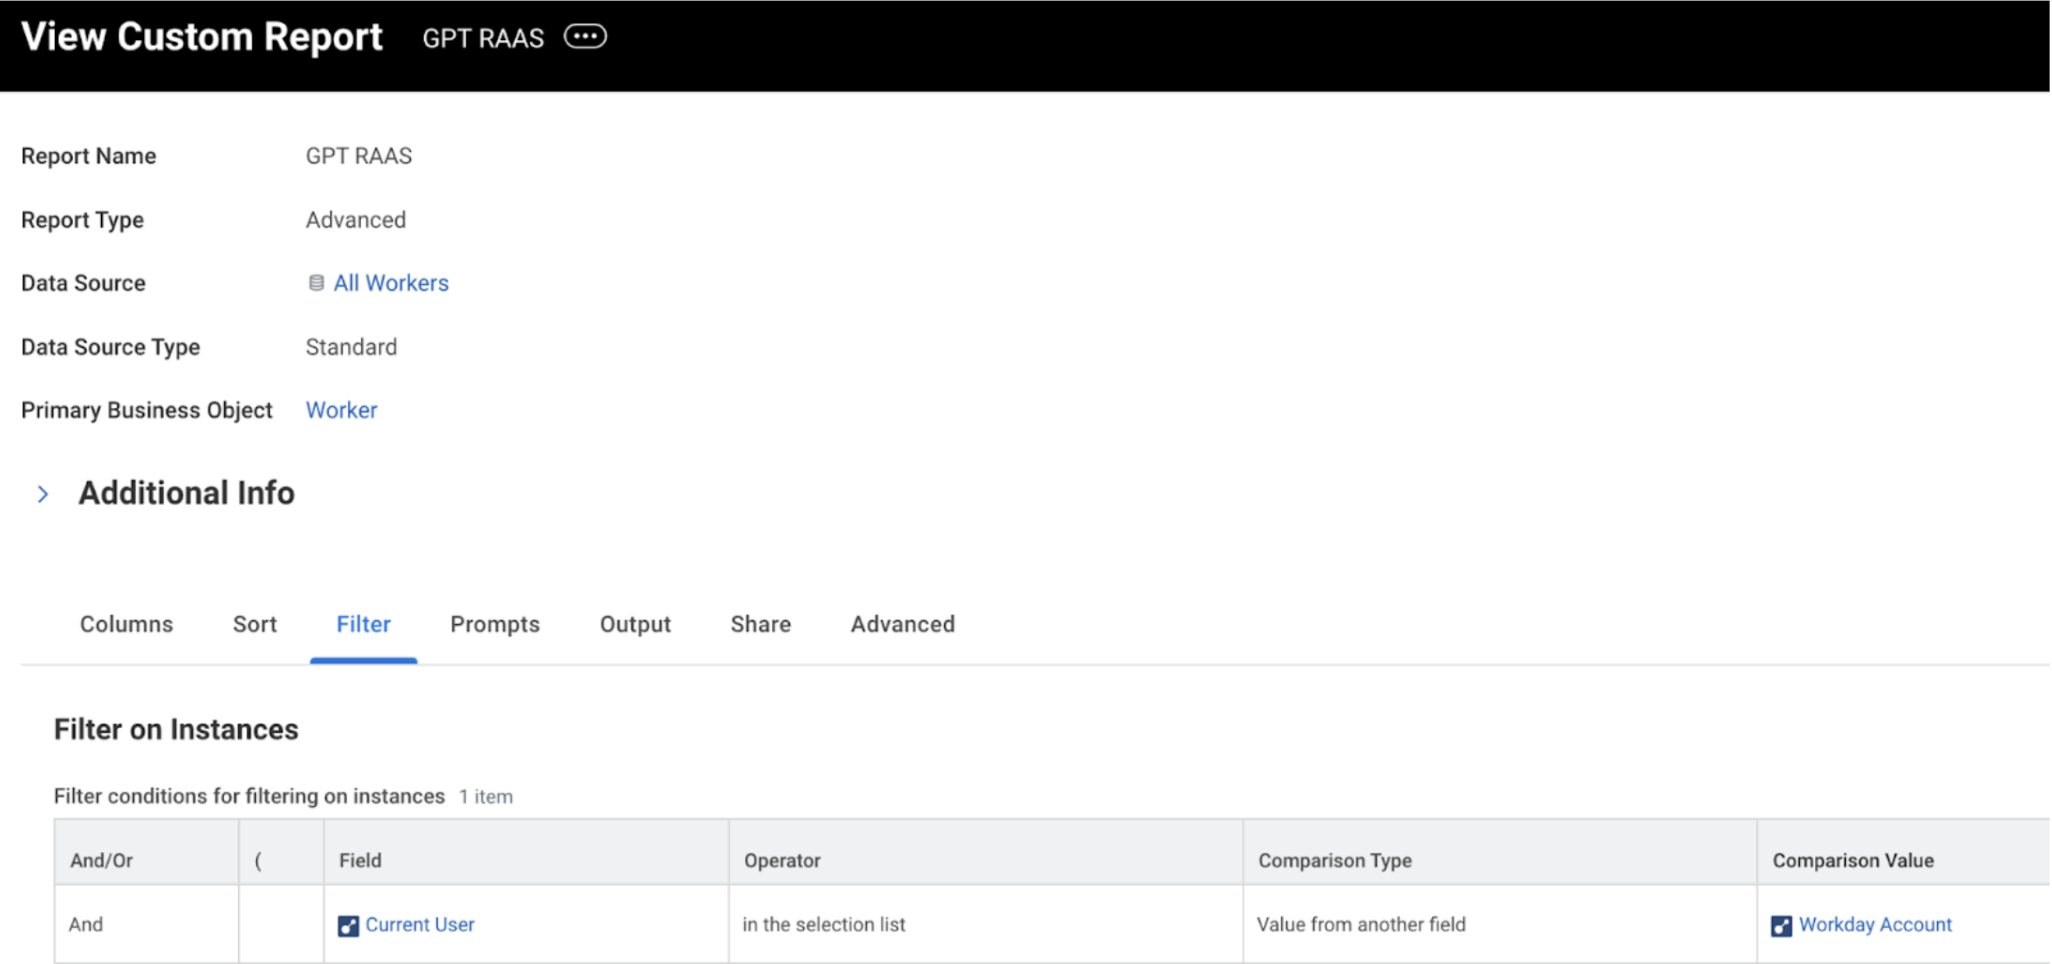Click the field icon beside Current User
This screenshot has width=2052, height=964.
(348, 926)
